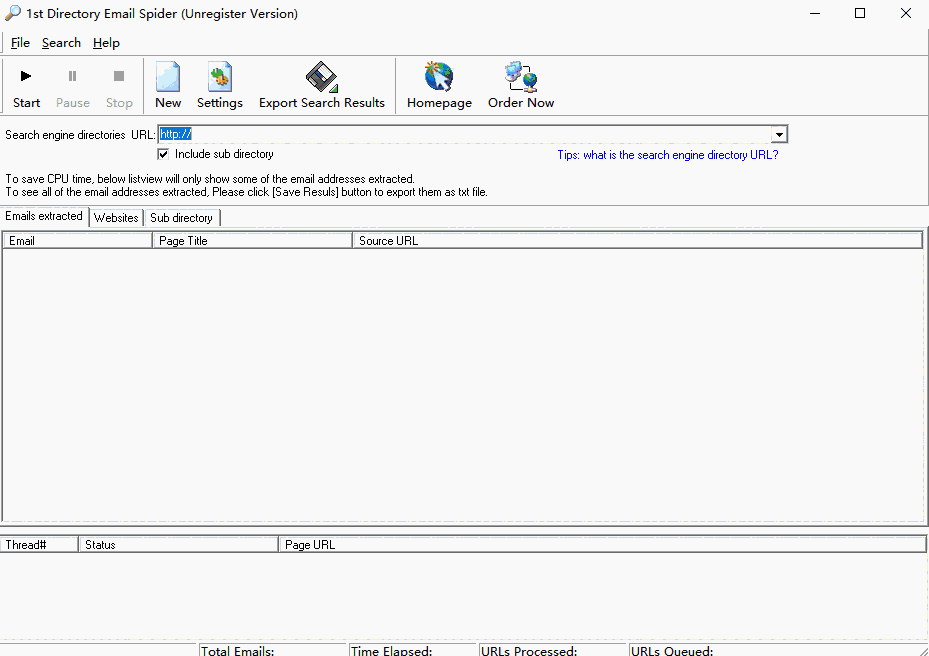
Task: Open the Search menu
Action: (61, 43)
